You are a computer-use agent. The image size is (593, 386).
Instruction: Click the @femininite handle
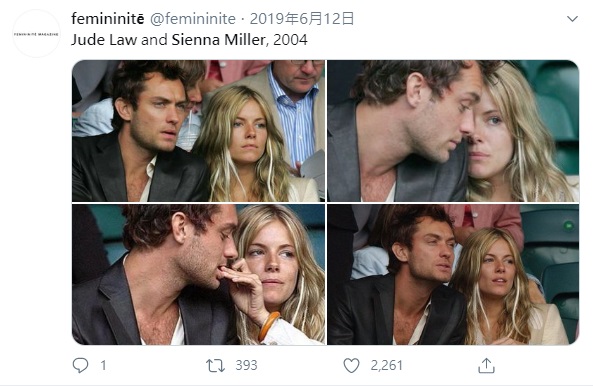(x=193, y=19)
